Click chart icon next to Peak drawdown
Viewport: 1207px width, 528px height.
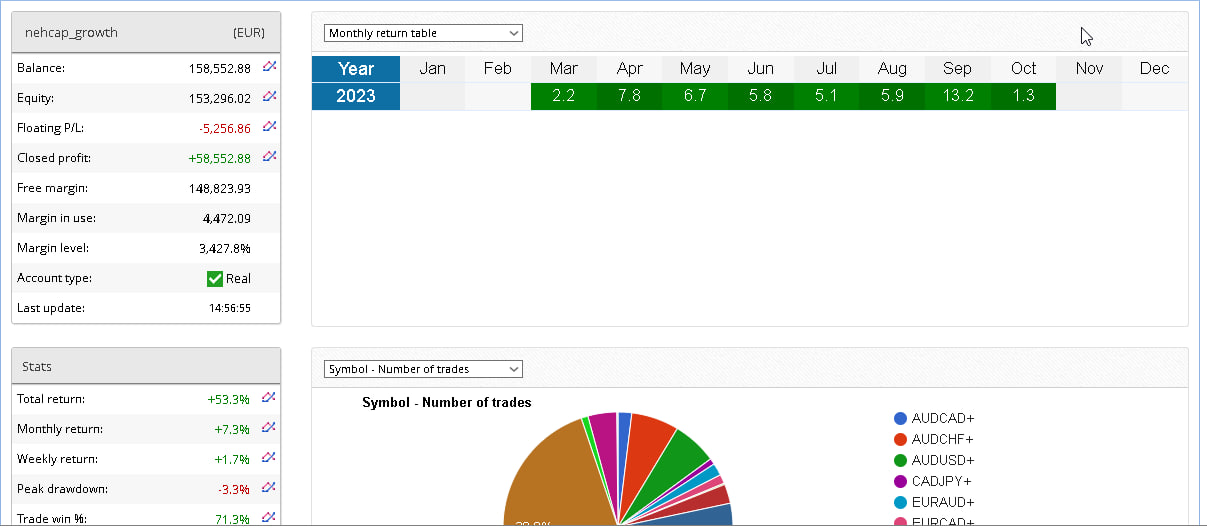click(268, 488)
